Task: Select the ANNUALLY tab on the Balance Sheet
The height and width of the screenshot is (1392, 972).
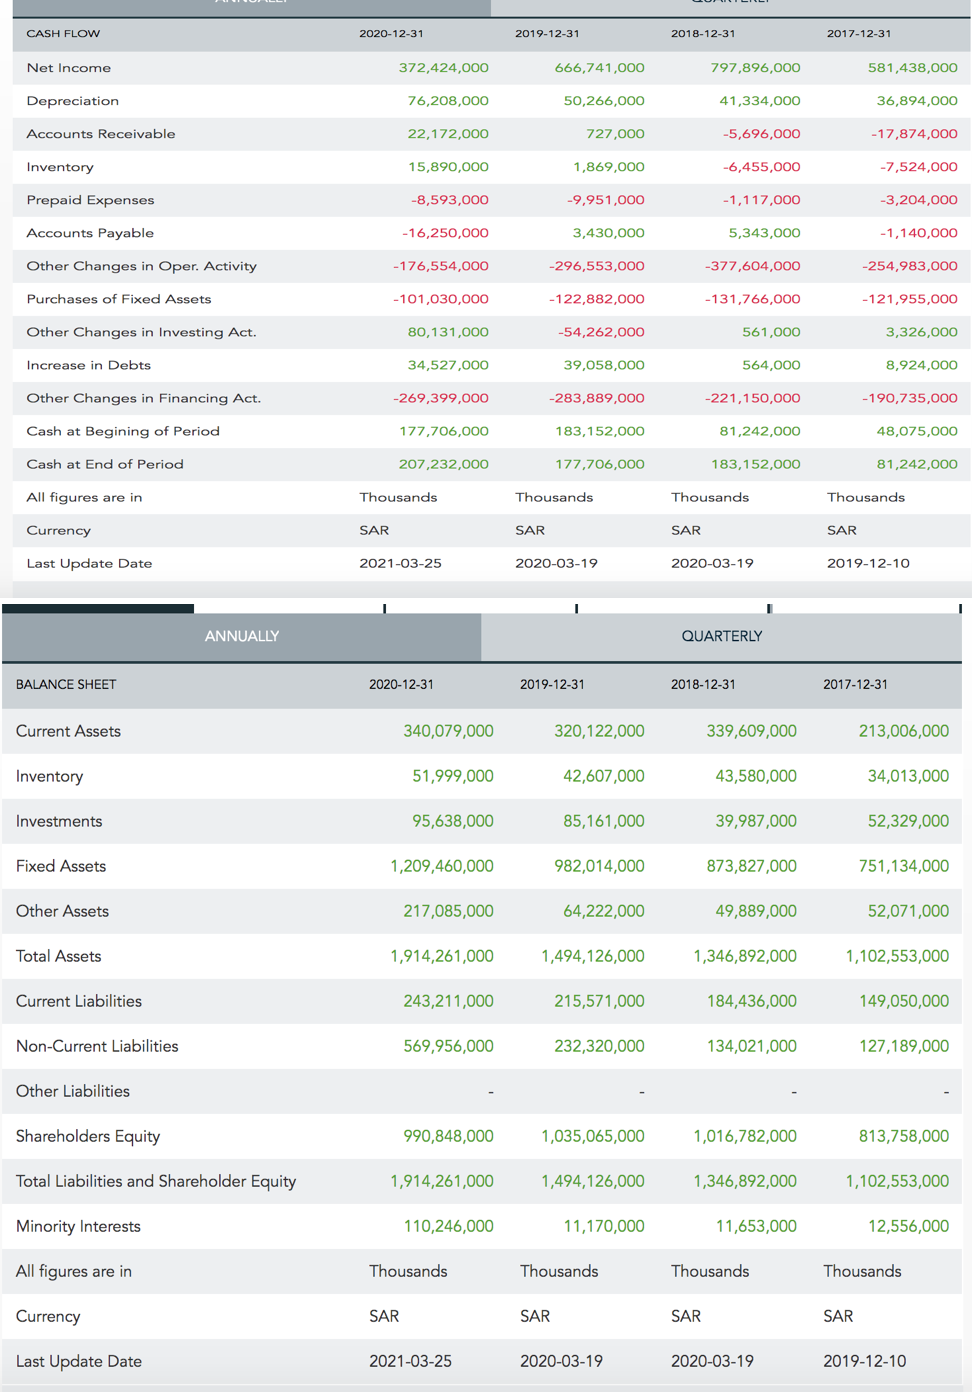Action: coord(240,637)
